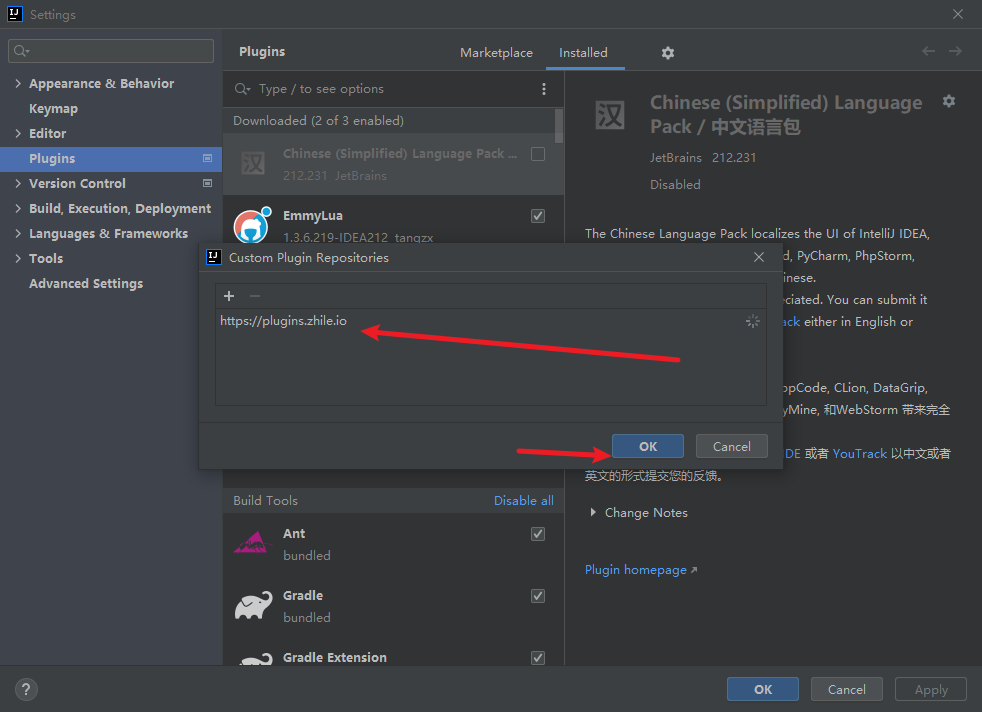
Task: Click the EmmyLua plugin icon
Action: [252, 225]
